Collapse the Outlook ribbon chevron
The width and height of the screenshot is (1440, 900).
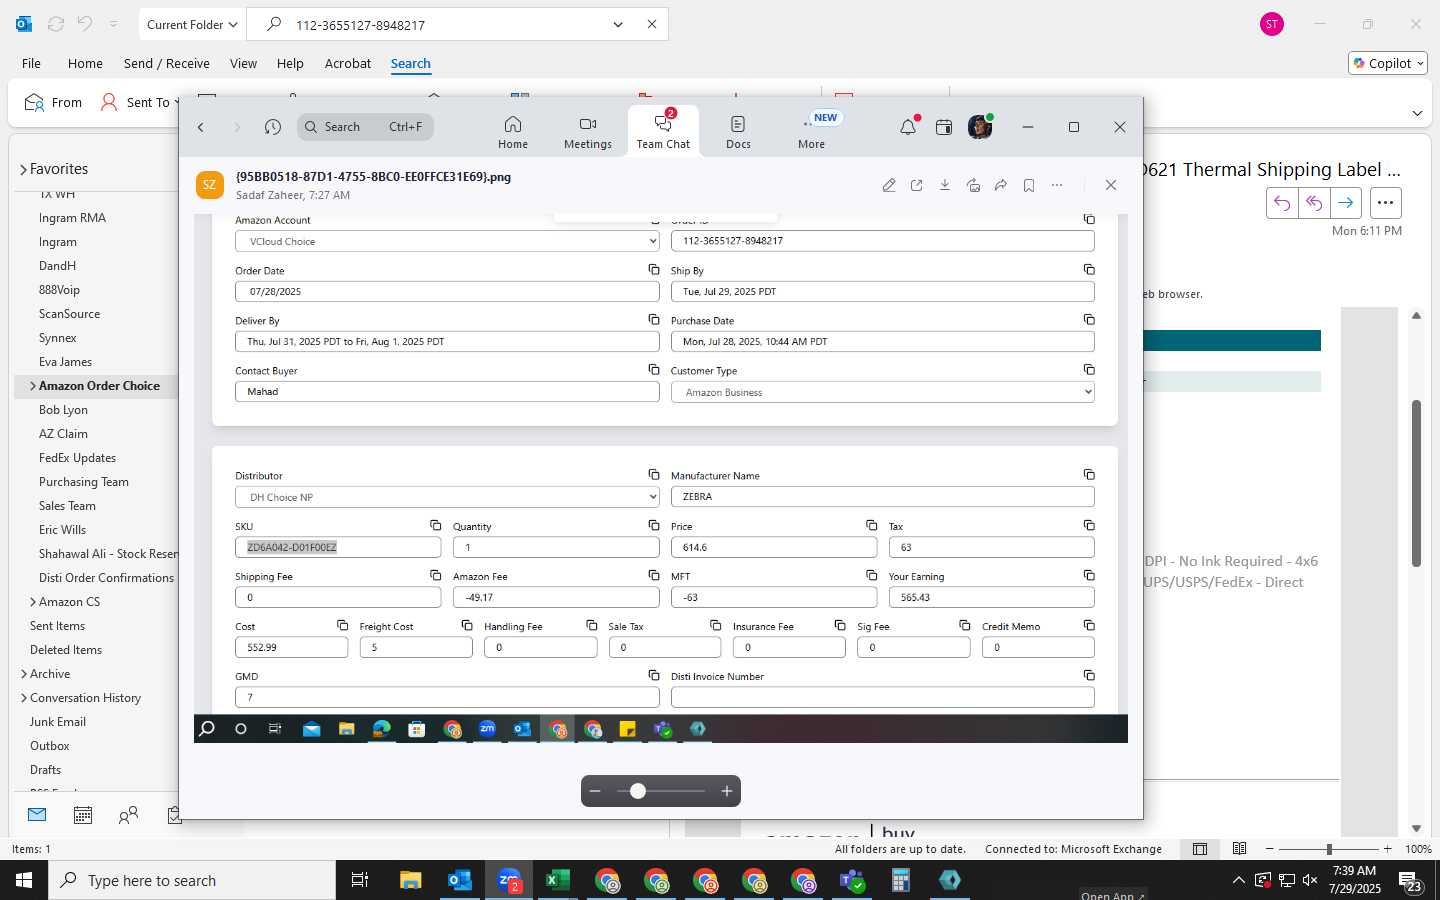pyautogui.click(x=1417, y=113)
